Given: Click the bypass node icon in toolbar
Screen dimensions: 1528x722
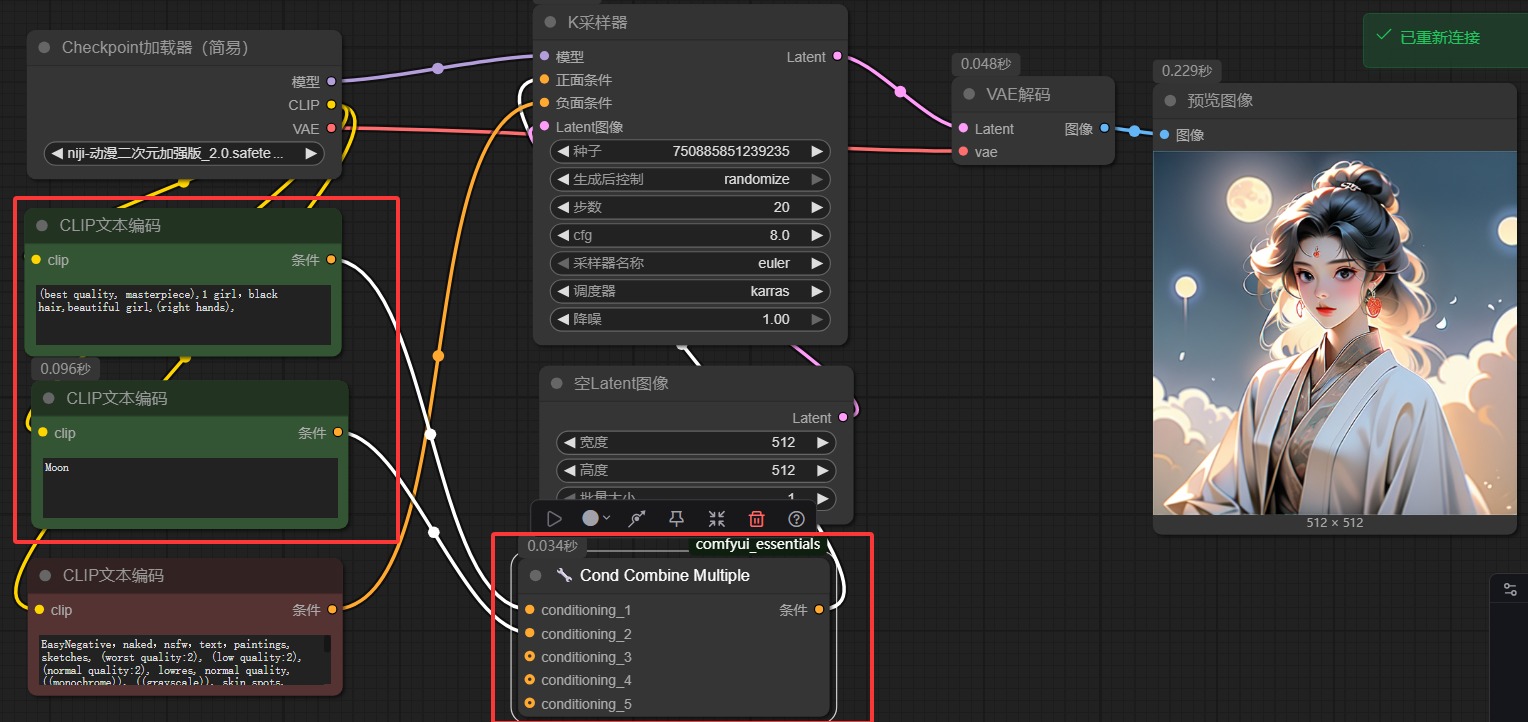Looking at the screenshot, I should (x=637, y=518).
